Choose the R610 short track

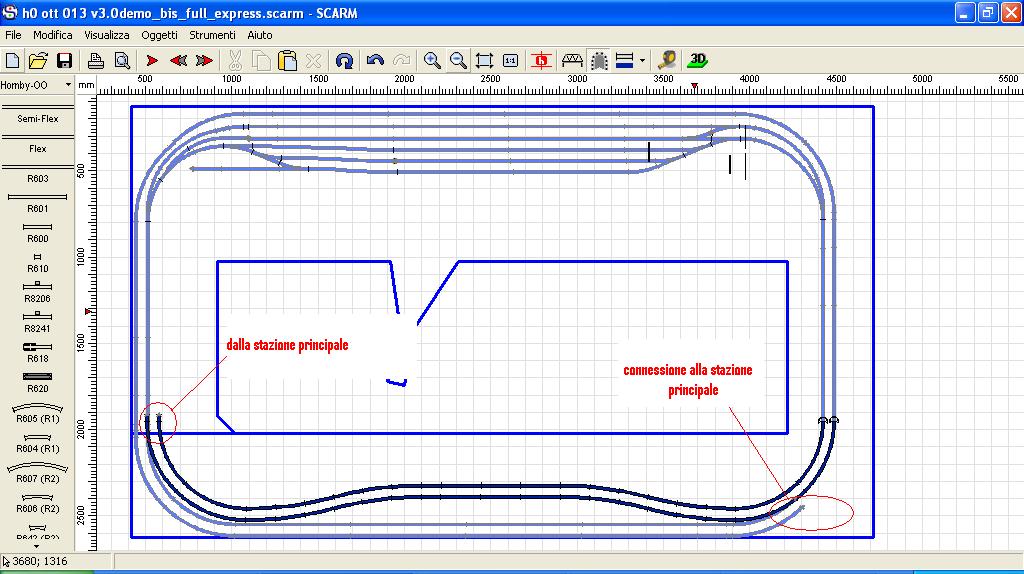pos(37,263)
